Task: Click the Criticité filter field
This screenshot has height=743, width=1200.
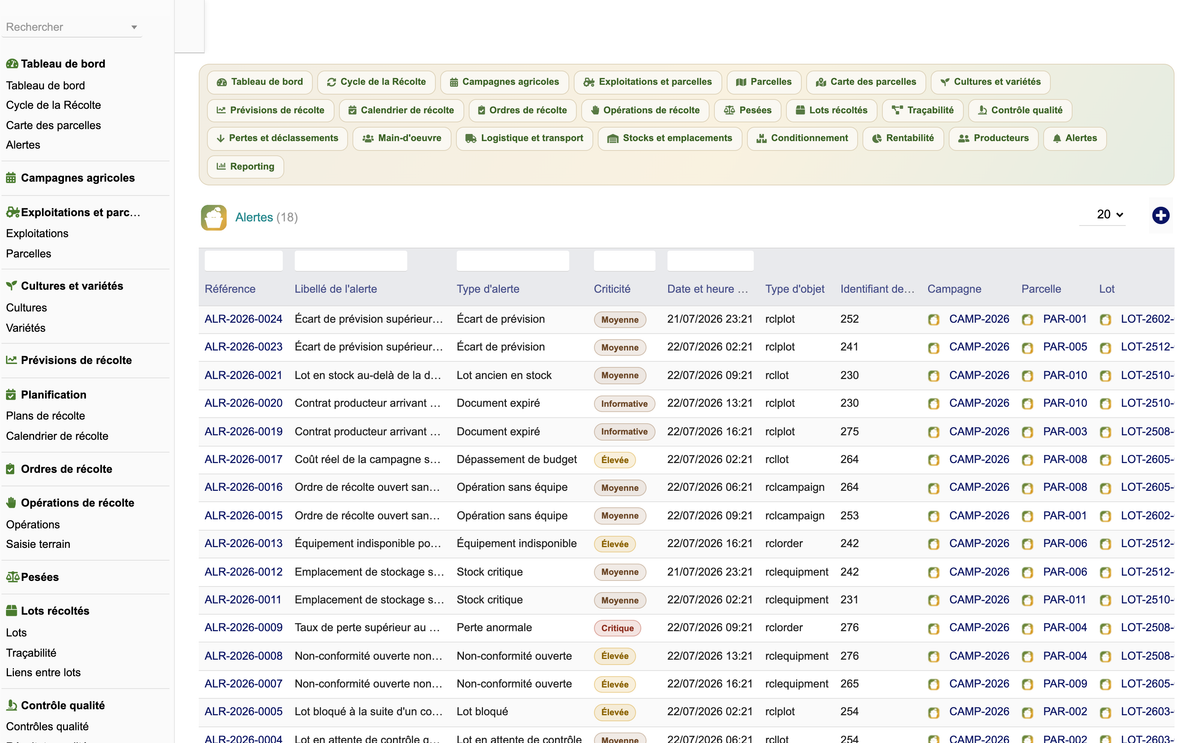Action: coord(625,261)
